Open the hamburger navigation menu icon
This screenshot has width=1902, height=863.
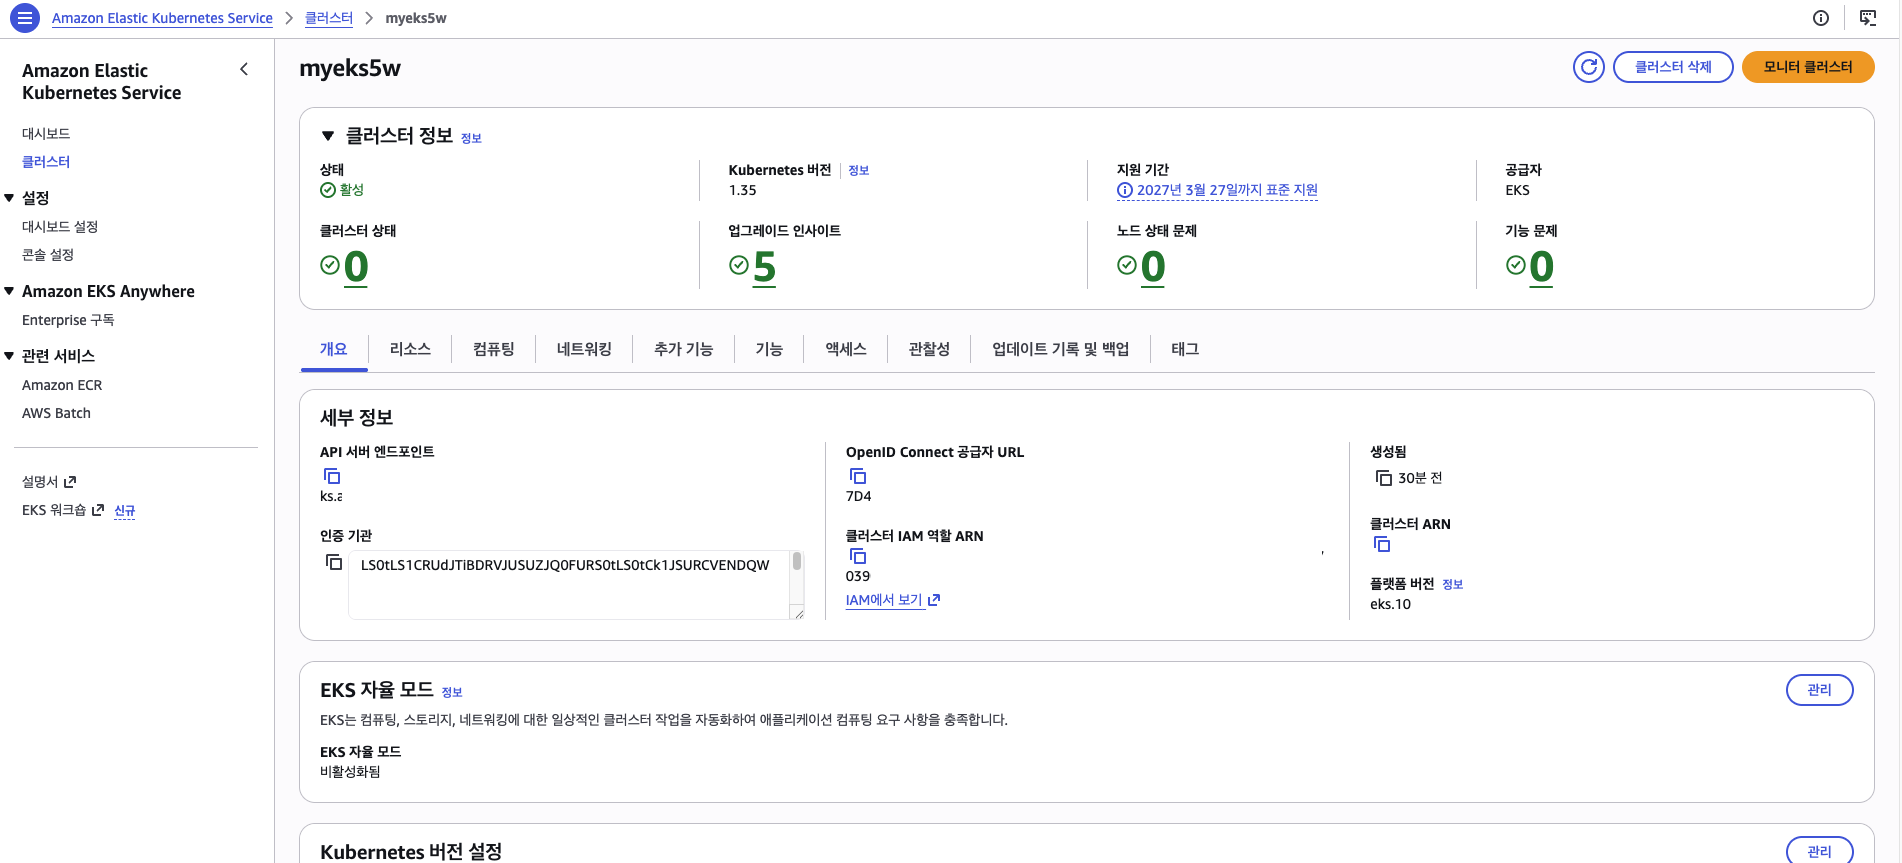pyautogui.click(x=25, y=18)
